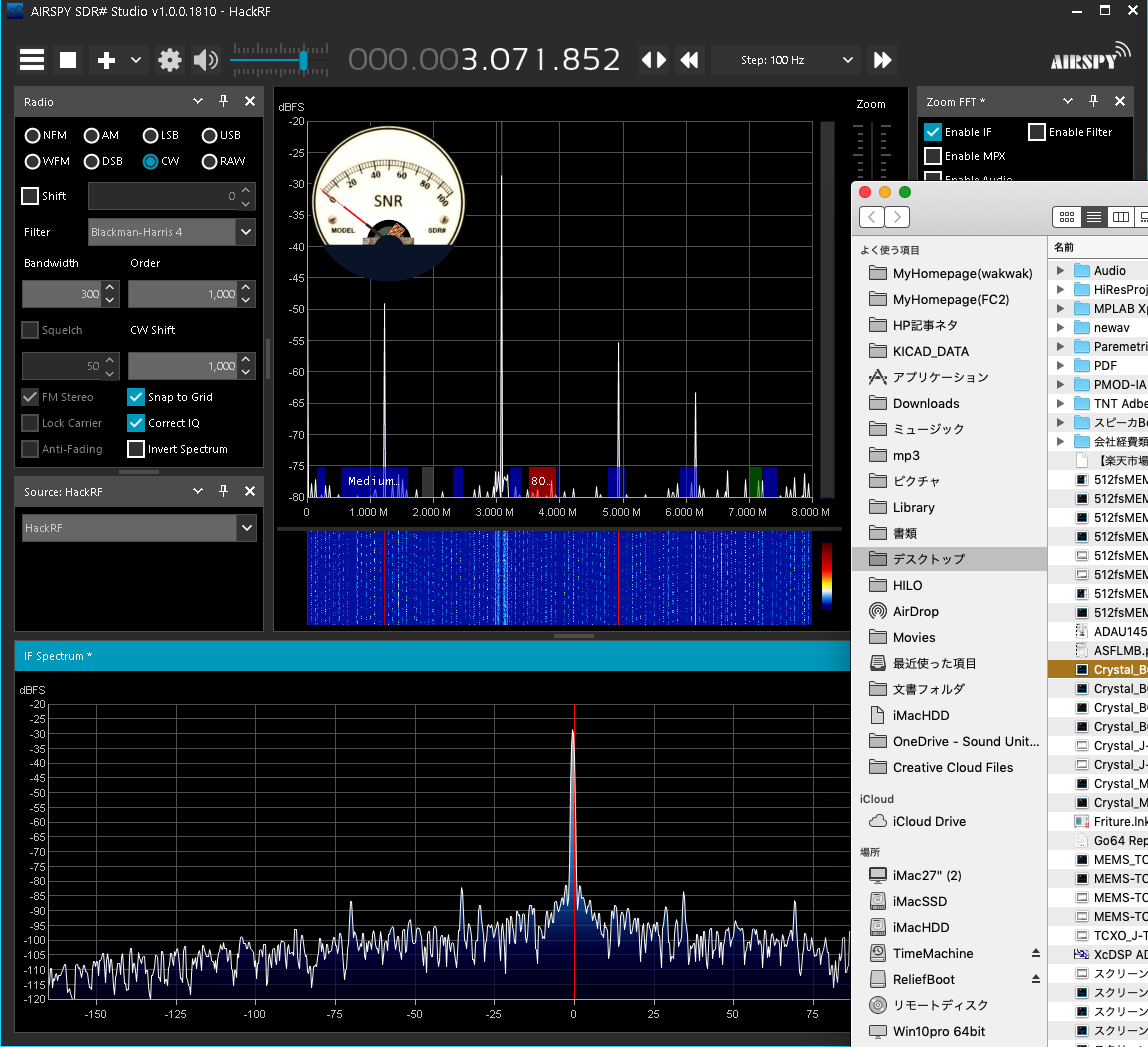Add new slice with the plus icon
Viewport: 1148px width, 1047px height.
106,60
